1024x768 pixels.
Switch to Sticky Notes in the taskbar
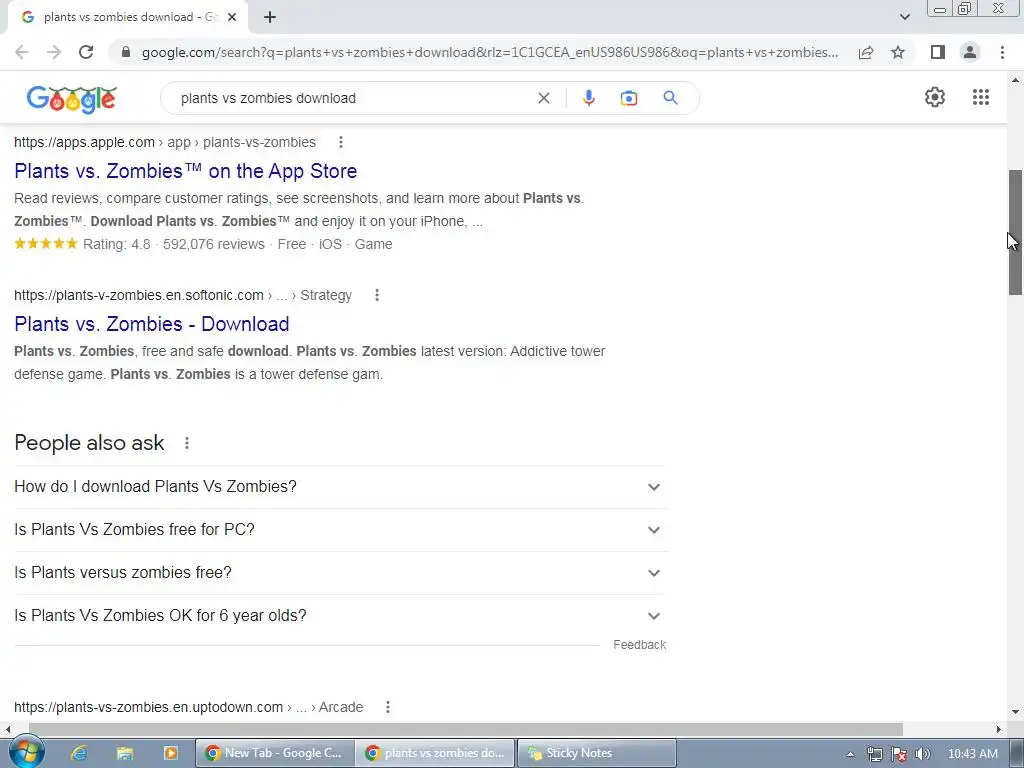point(597,753)
